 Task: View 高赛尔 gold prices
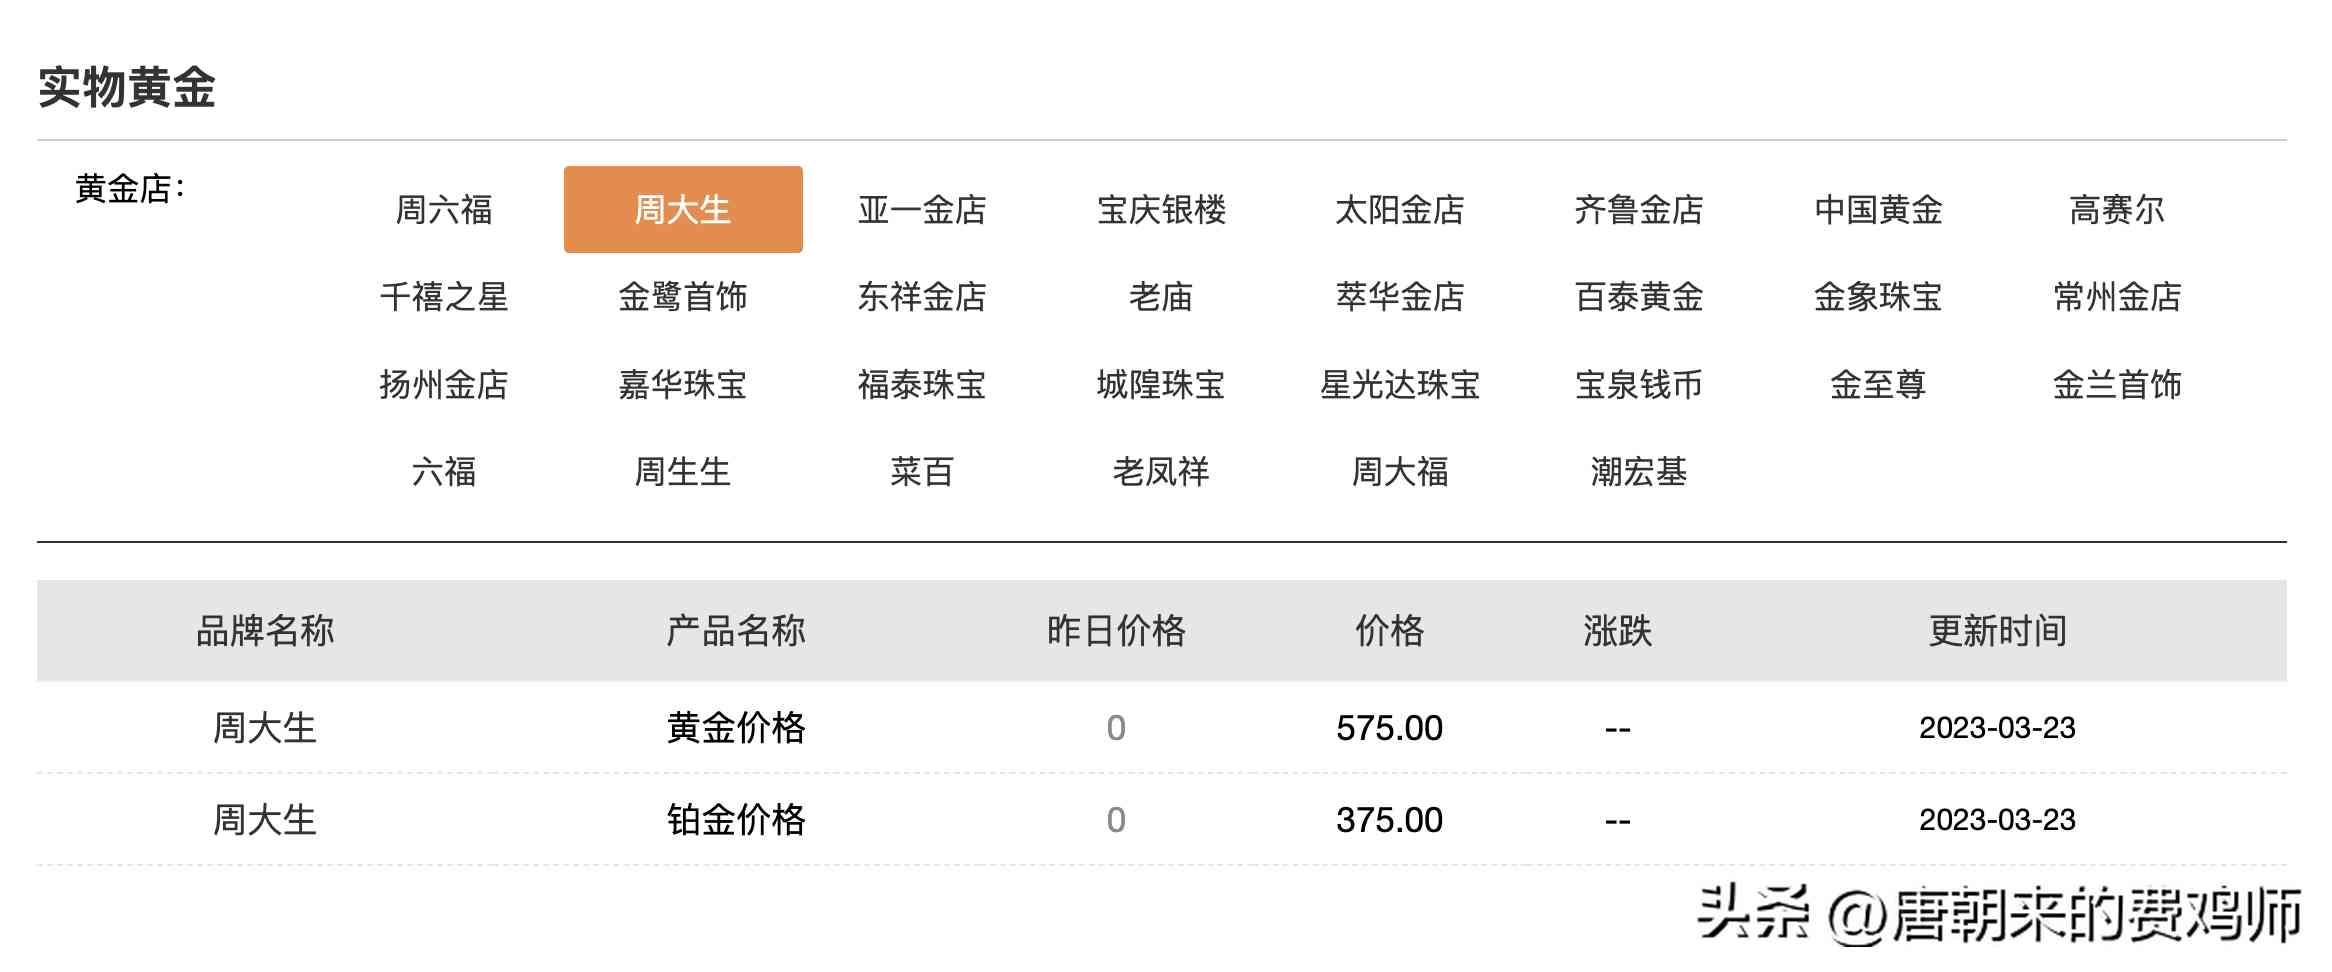tap(2117, 210)
